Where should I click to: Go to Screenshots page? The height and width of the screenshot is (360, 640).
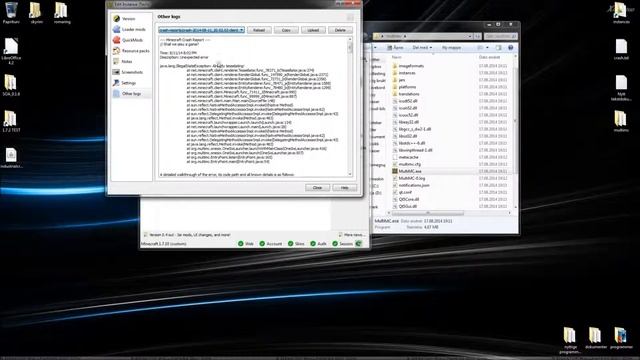(x=131, y=72)
